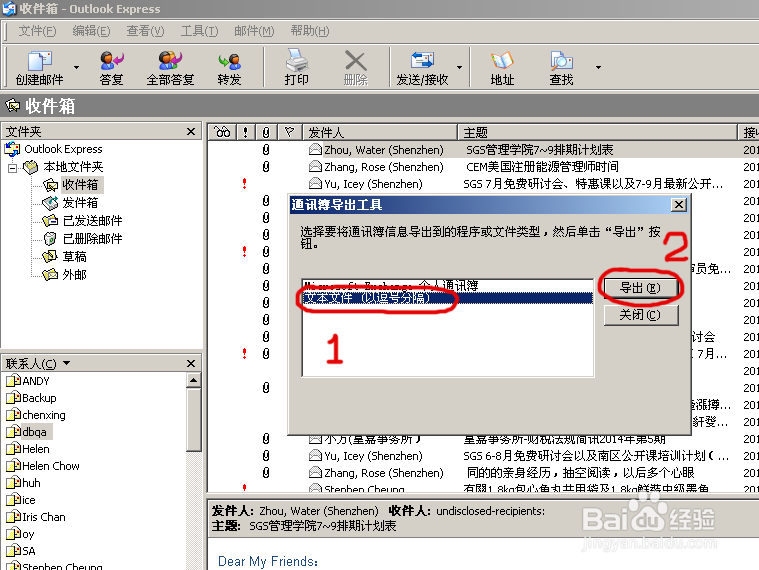Close the 通讯簿导出工具 dialog
Screen dimensions: 759x570
click(679, 205)
